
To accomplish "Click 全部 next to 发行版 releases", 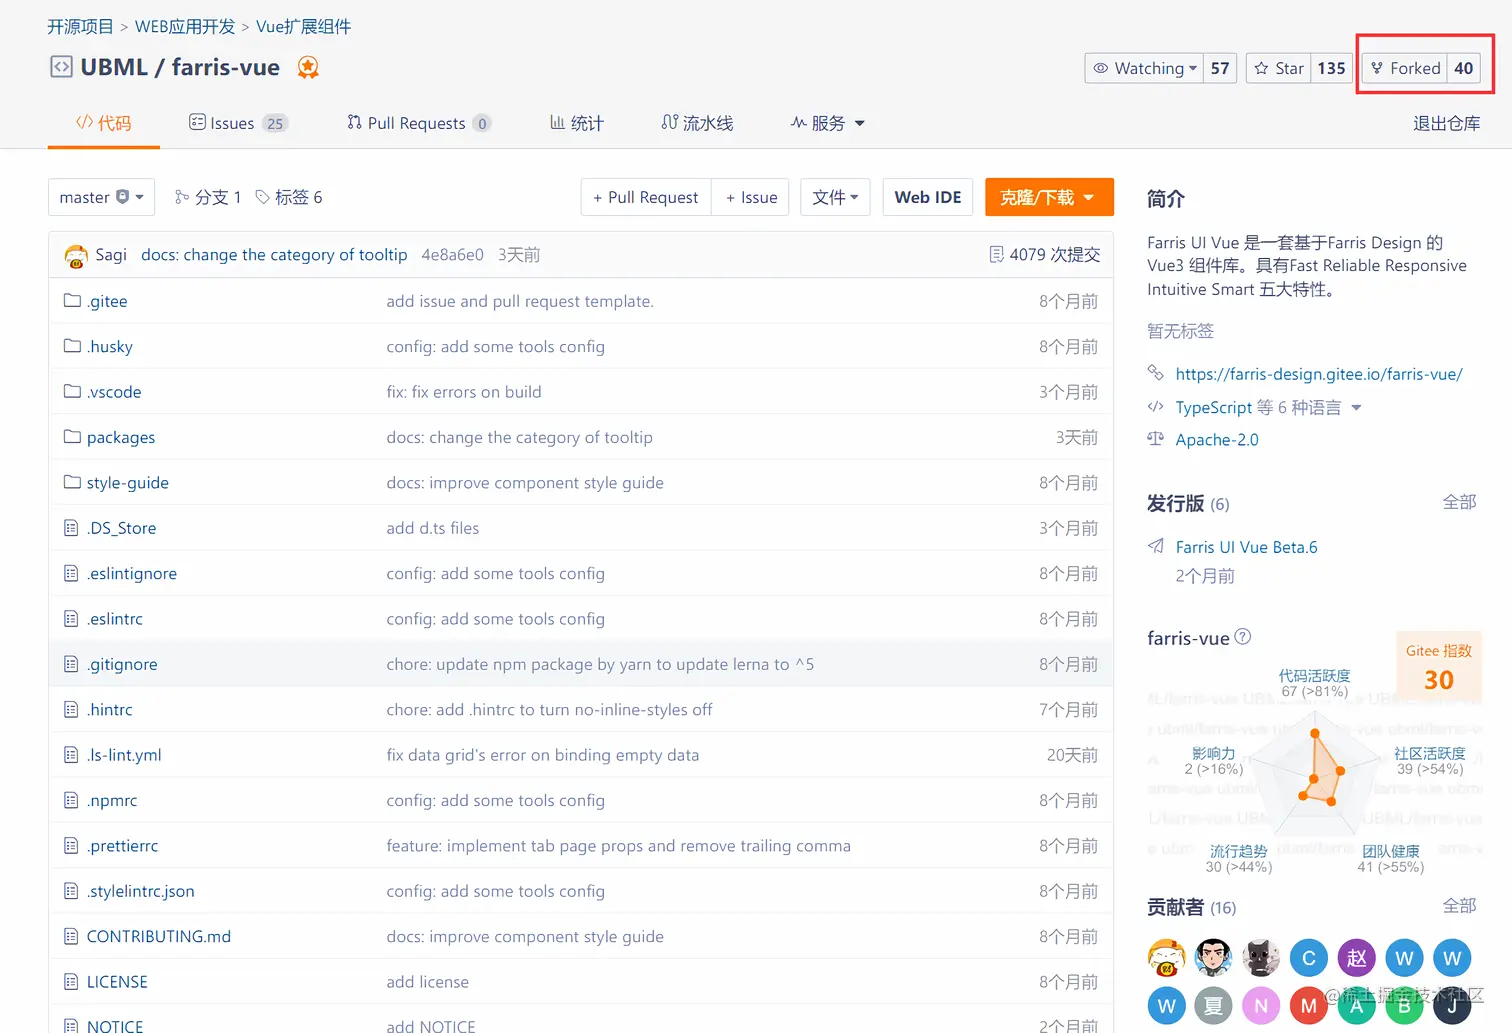I will 1459,502.
